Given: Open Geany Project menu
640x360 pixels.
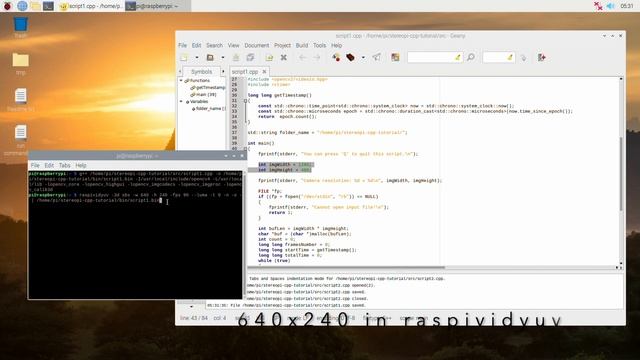Looking at the screenshot, I should (x=282, y=45).
